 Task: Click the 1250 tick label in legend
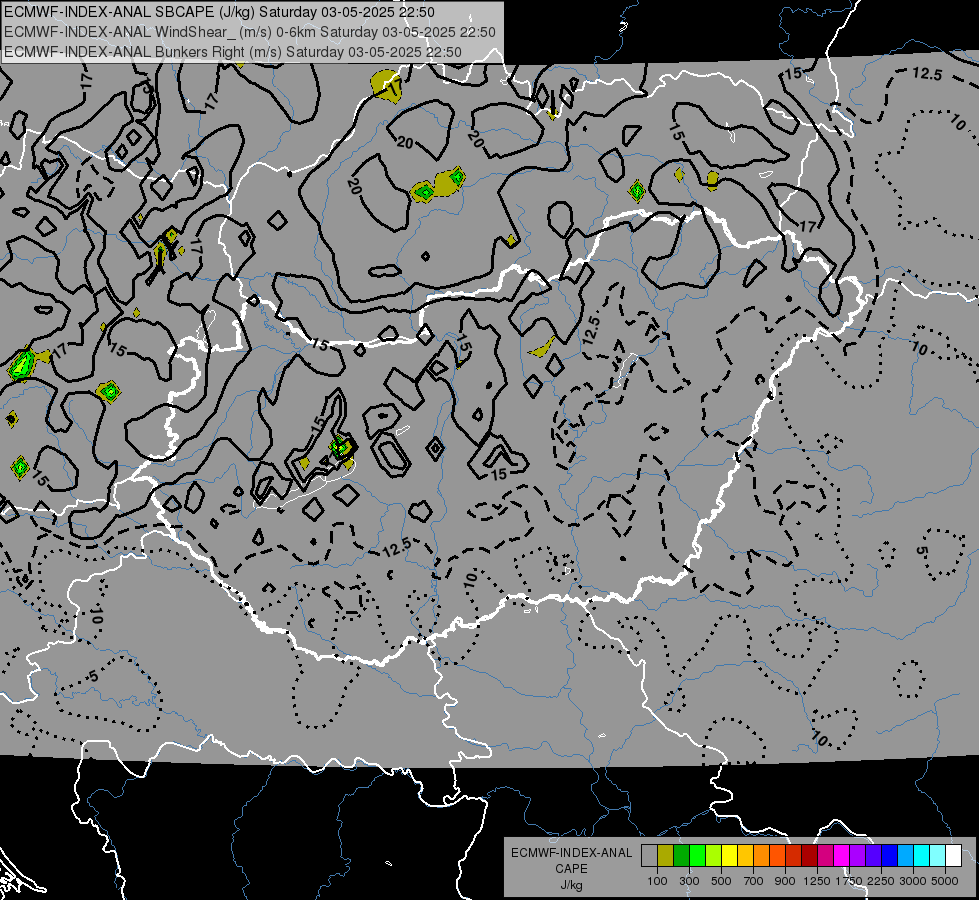coord(817,881)
